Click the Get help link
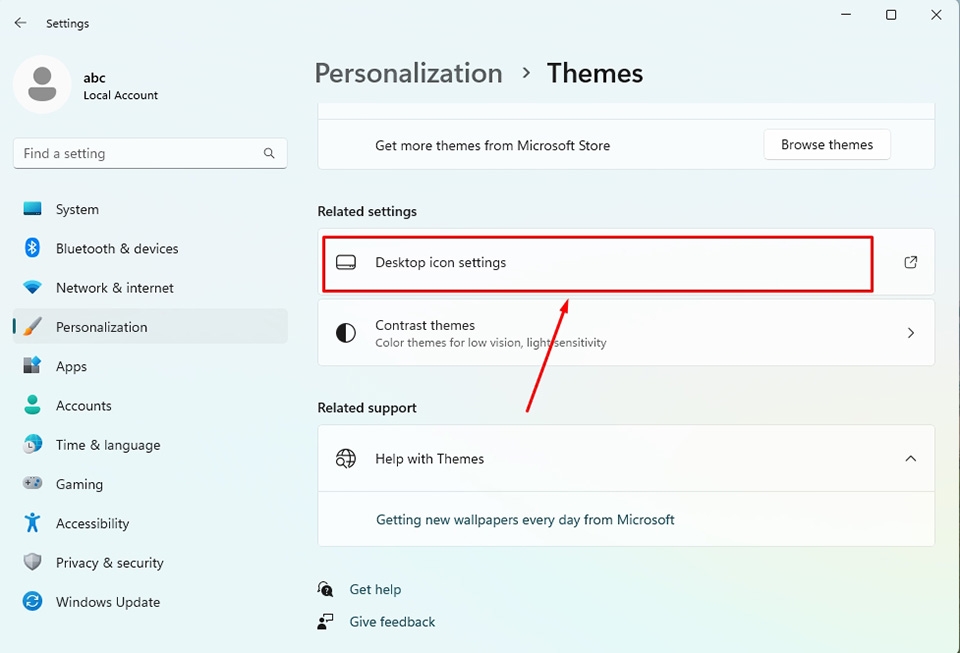960x653 pixels. click(375, 589)
